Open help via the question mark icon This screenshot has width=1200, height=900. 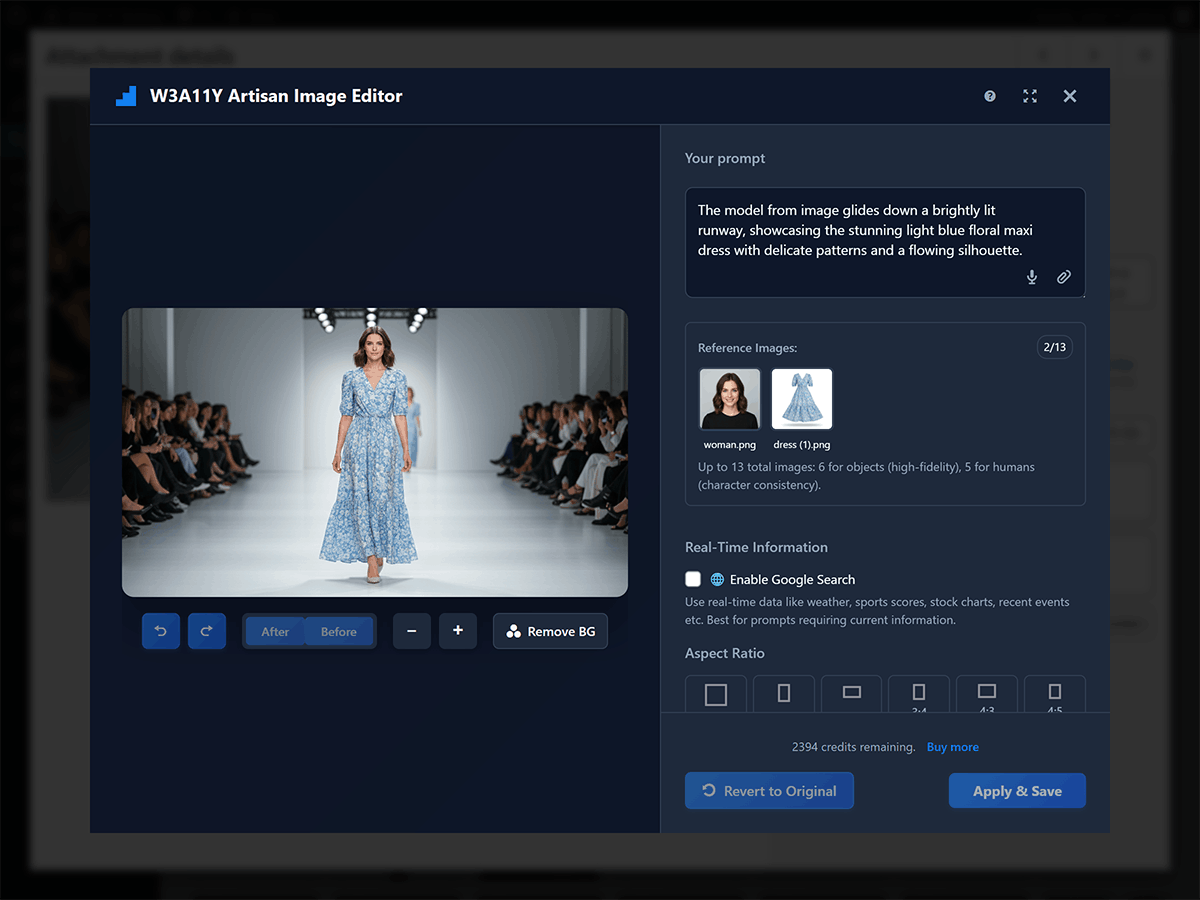pos(989,95)
